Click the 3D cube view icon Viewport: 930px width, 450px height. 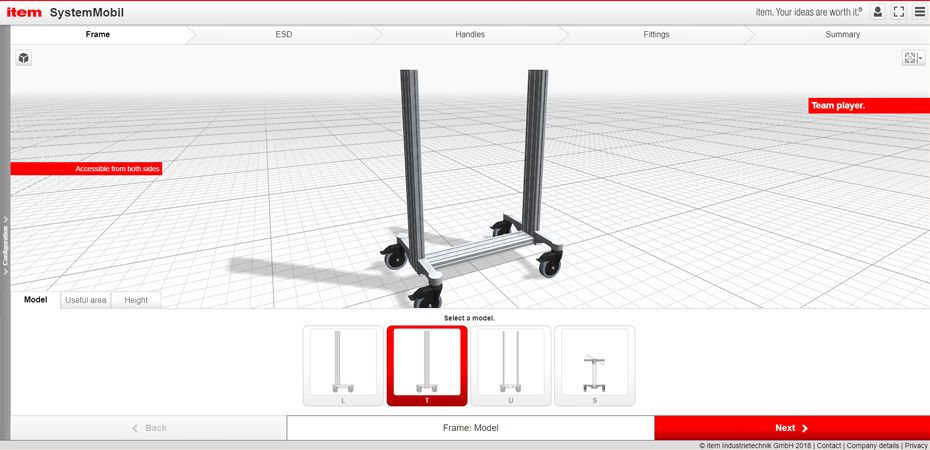coord(23,58)
